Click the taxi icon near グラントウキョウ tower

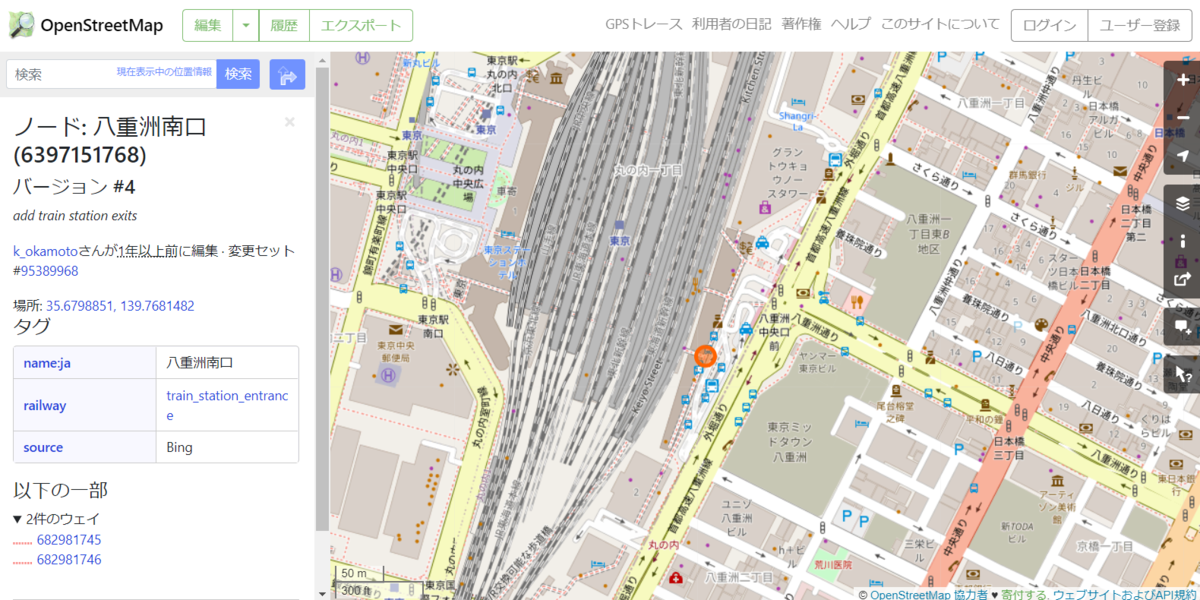coord(762,241)
